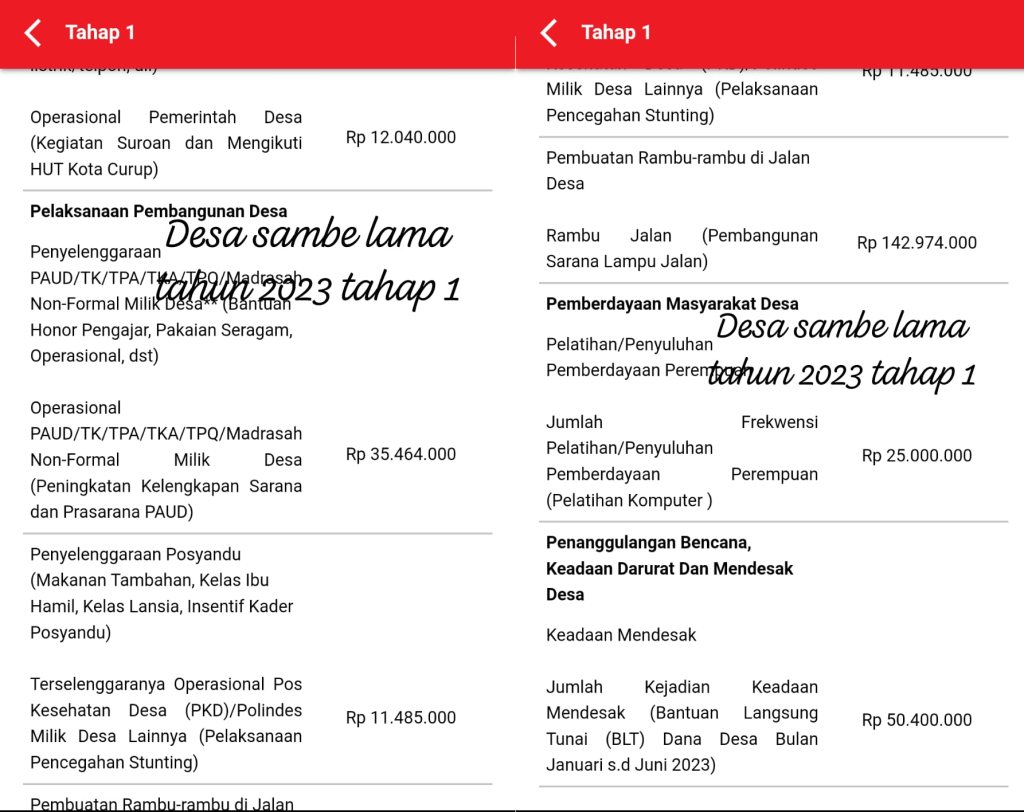Tap the back arrow in the left screen header

tap(33, 33)
